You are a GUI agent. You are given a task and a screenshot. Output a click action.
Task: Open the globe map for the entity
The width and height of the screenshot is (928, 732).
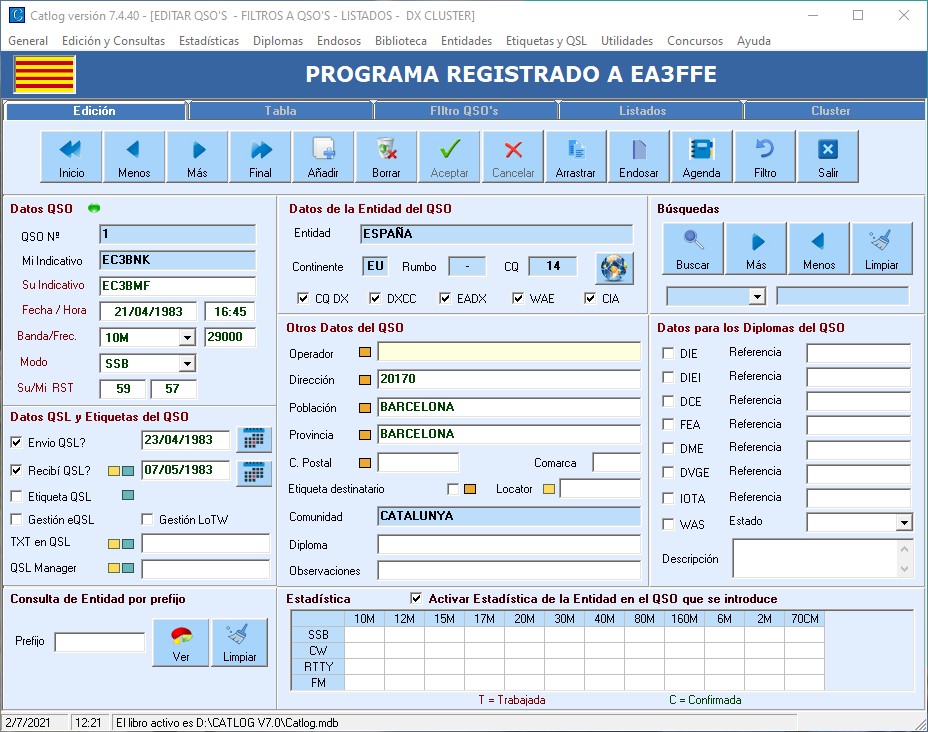(x=614, y=267)
